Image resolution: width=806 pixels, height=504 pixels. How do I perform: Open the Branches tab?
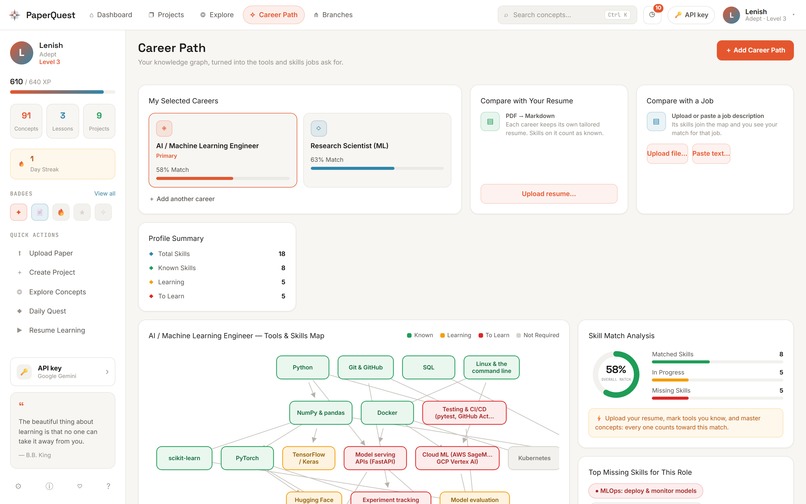click(x=333, y=15)
